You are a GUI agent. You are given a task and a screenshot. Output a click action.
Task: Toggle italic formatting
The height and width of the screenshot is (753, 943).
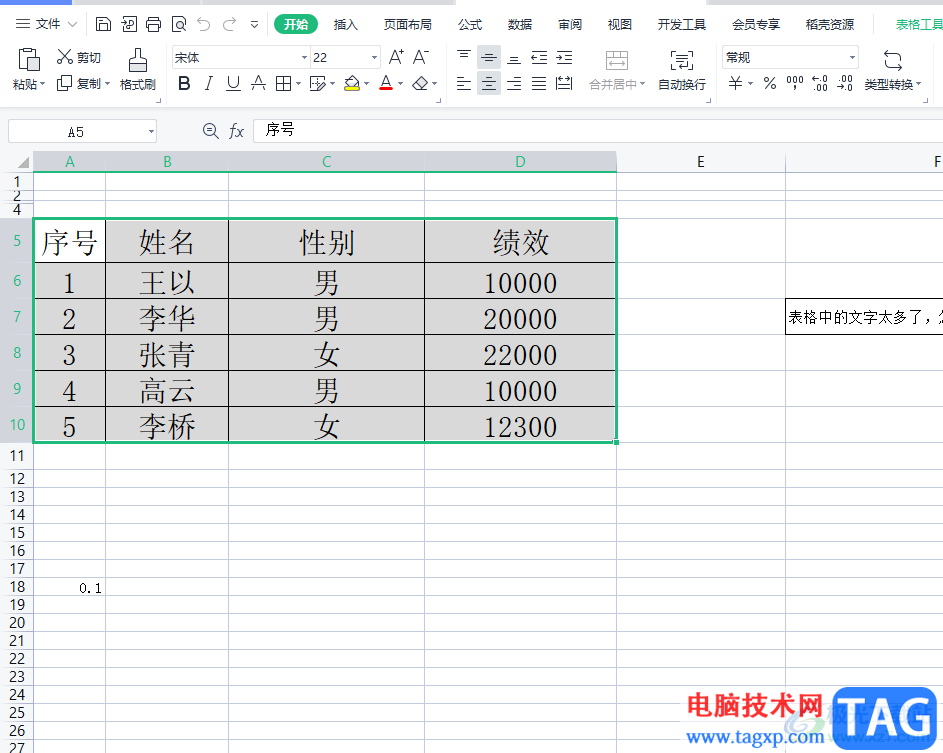point(209,83)
